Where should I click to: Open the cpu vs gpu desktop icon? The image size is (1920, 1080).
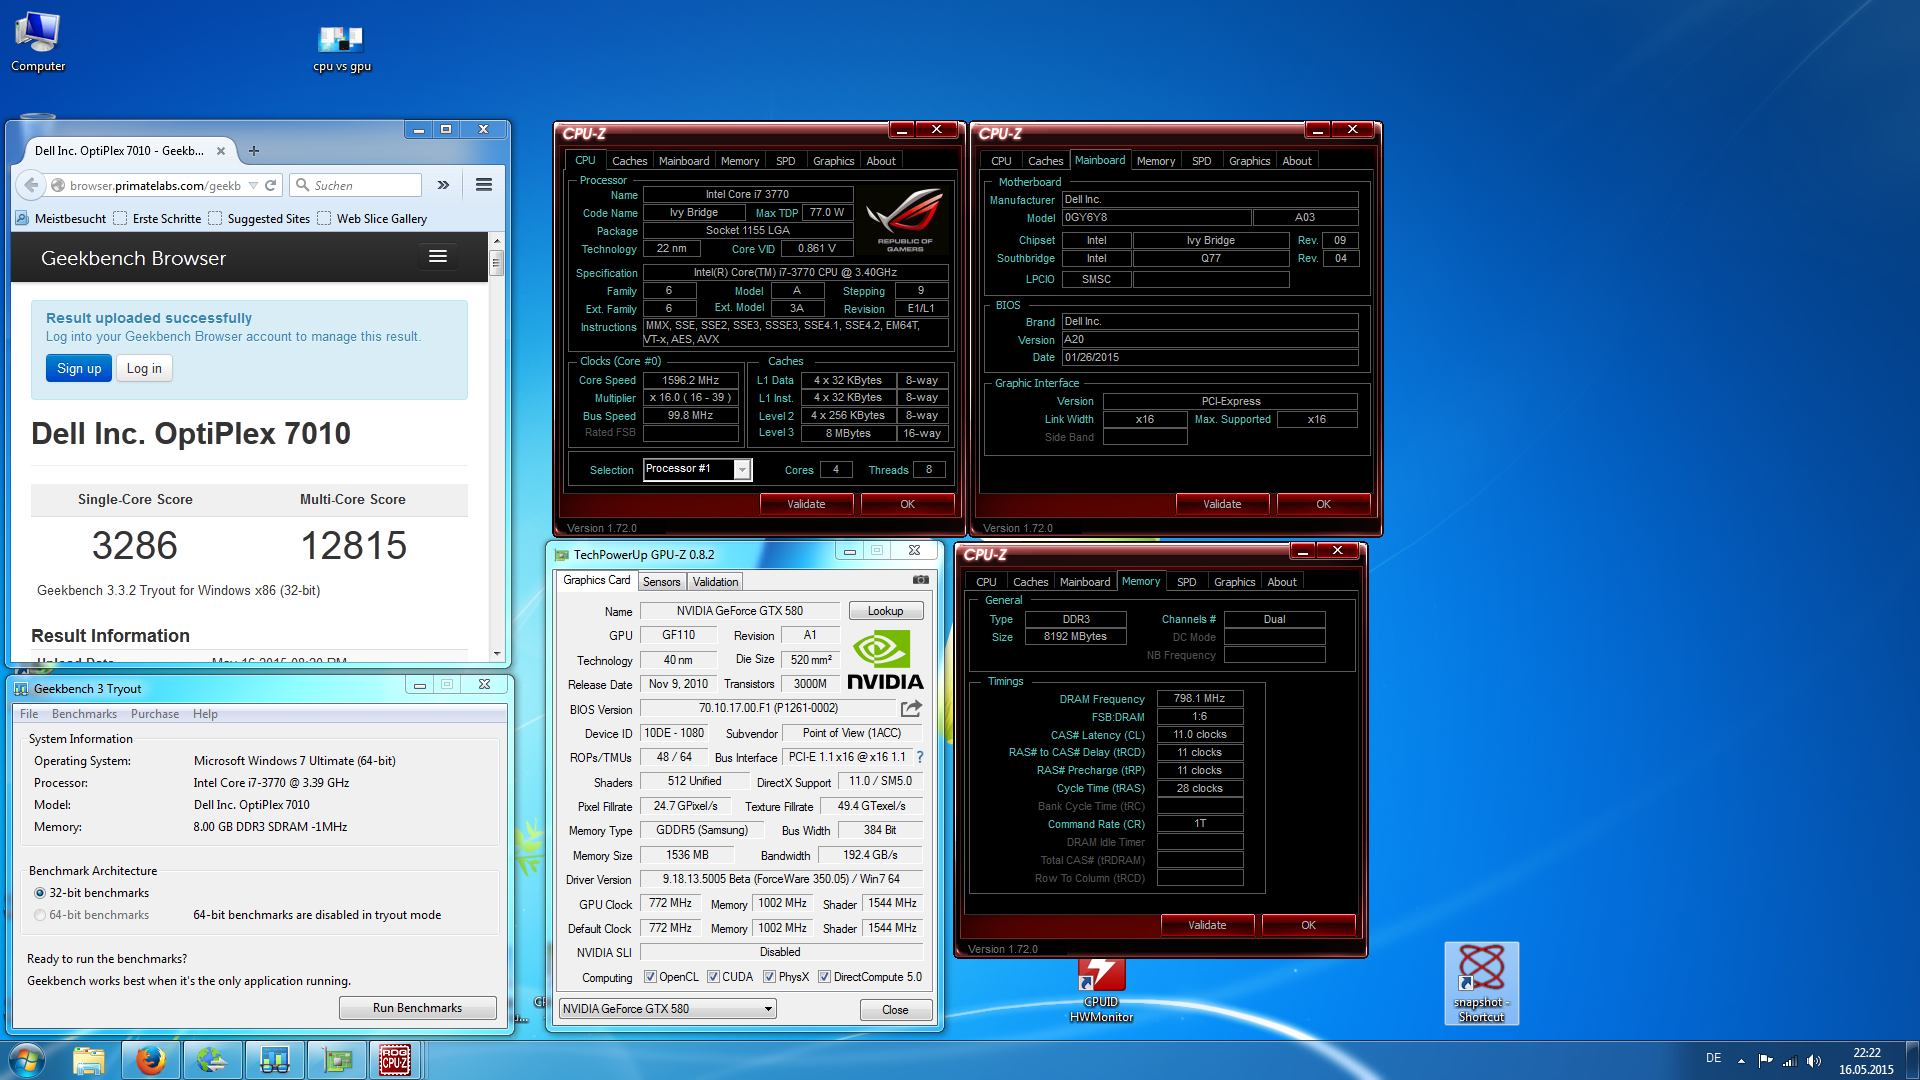(341, 48)
